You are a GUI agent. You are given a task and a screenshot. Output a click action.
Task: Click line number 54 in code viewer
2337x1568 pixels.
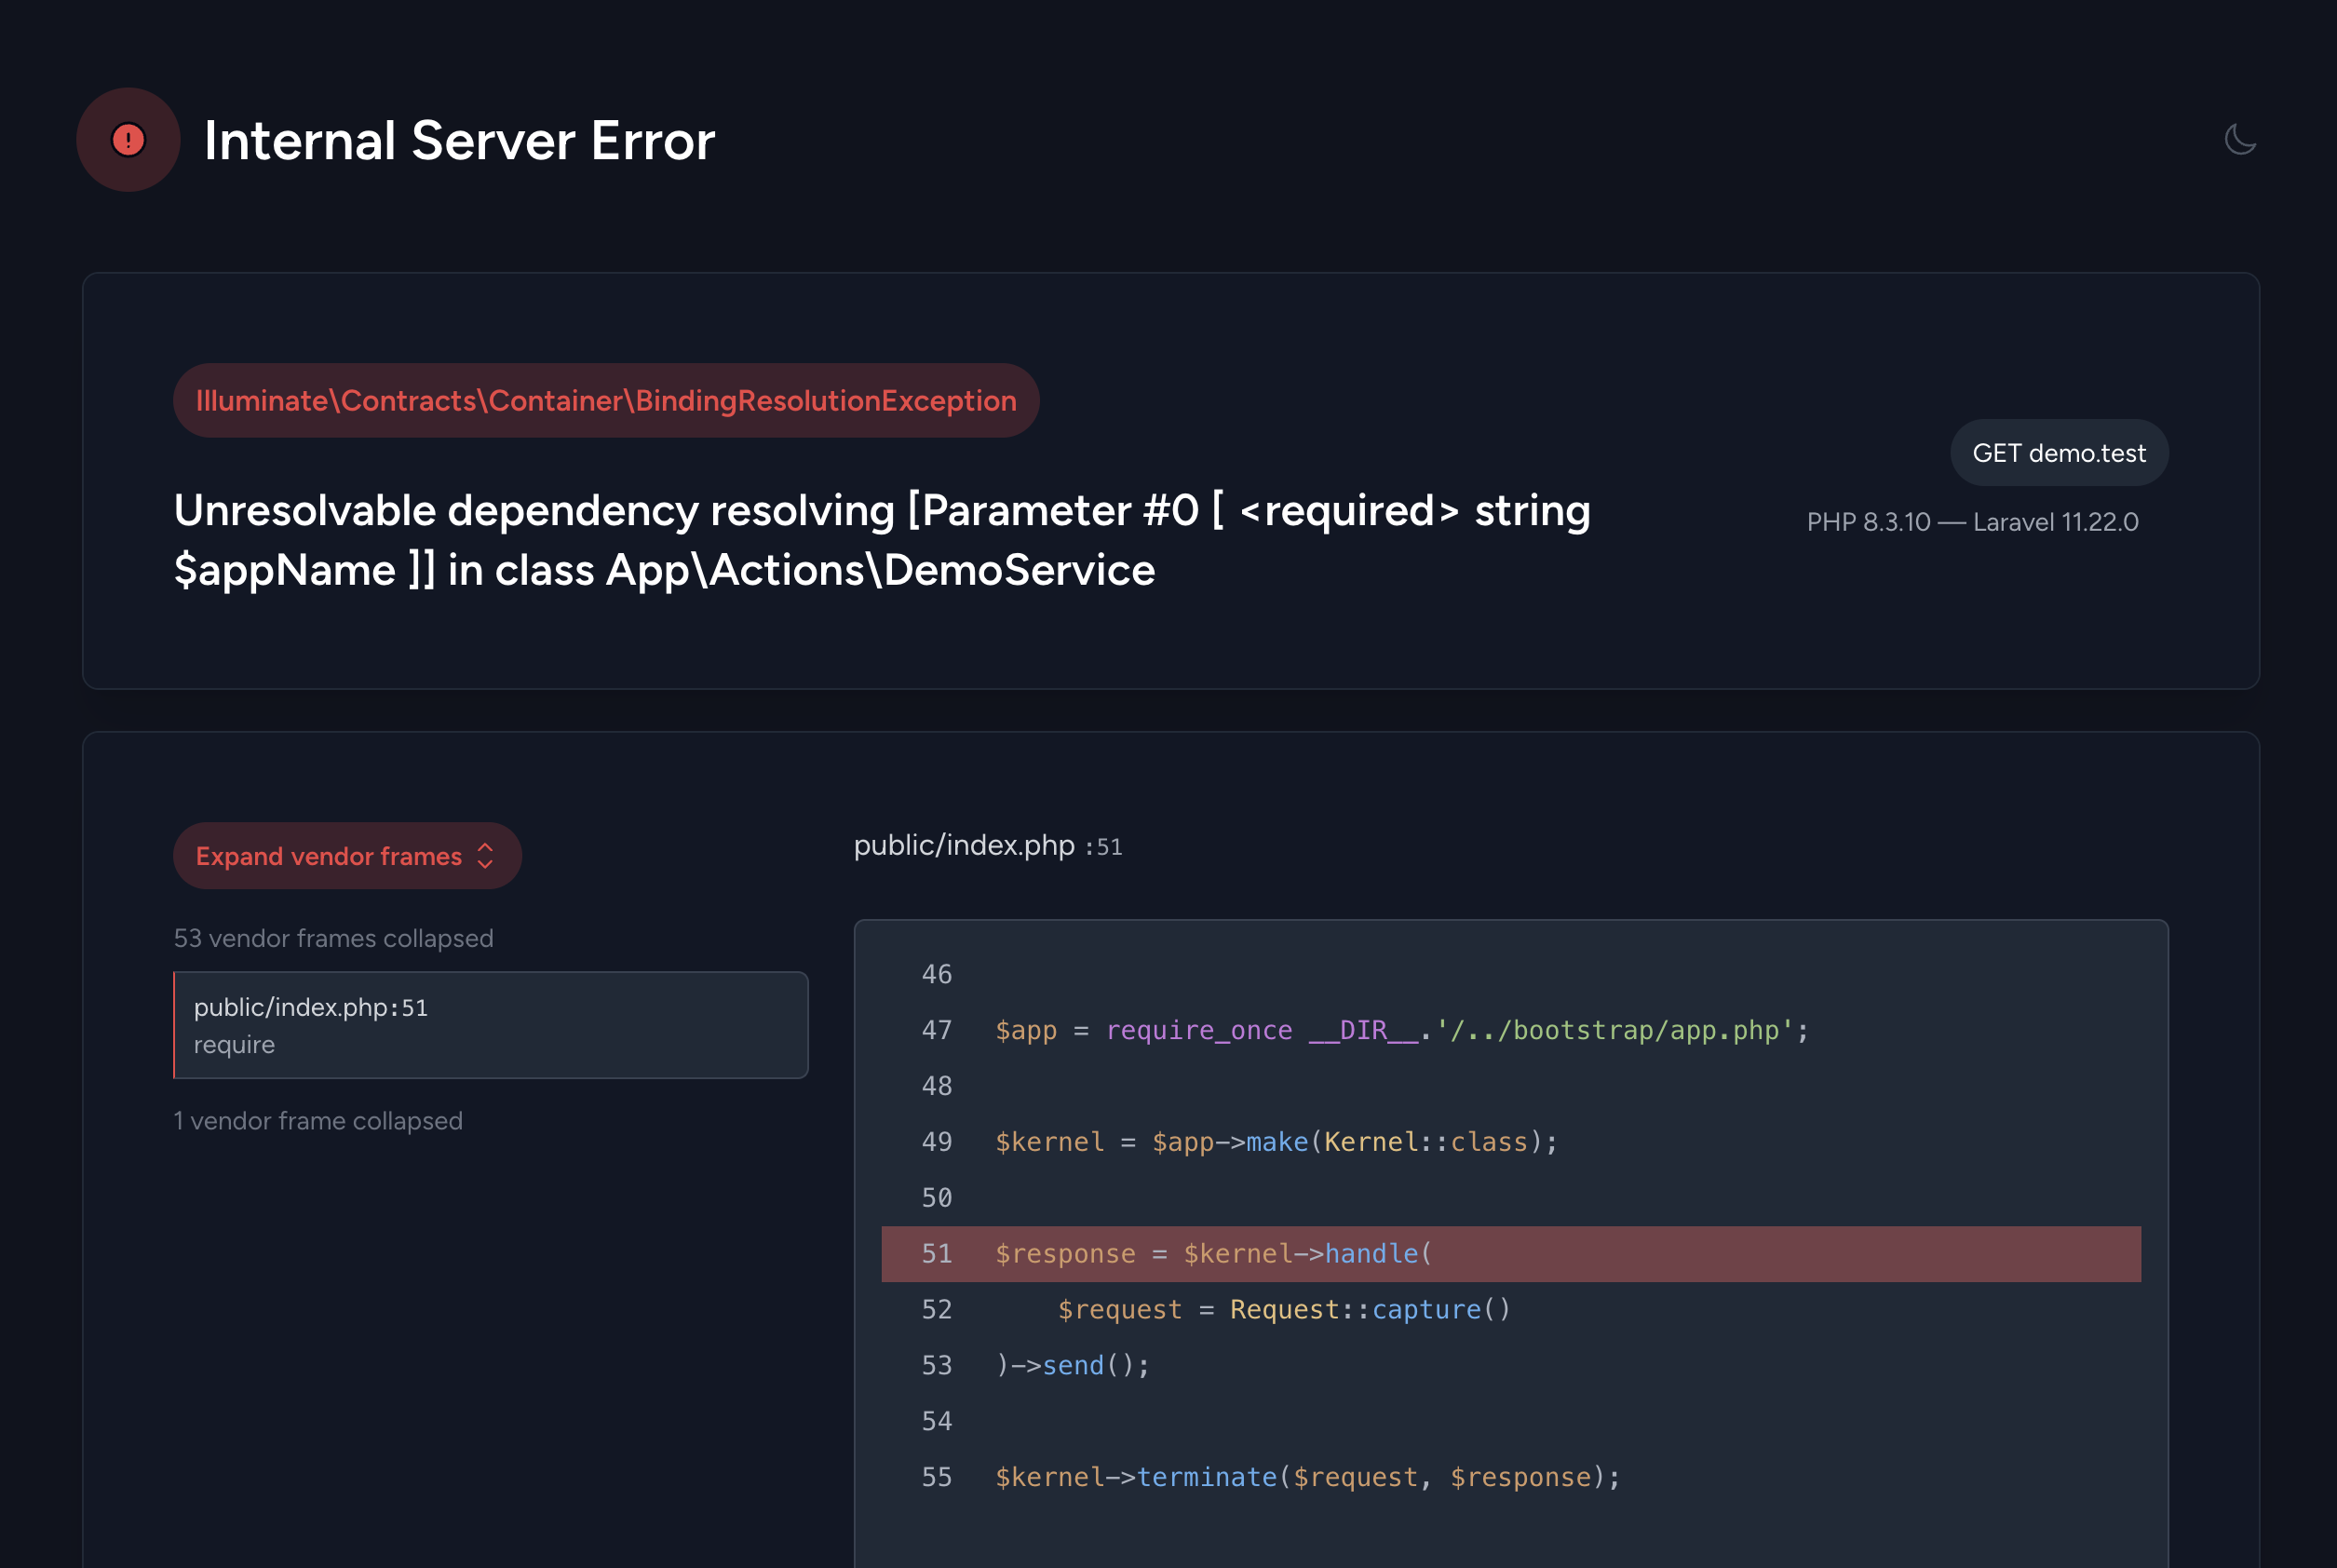[937, 1421]
